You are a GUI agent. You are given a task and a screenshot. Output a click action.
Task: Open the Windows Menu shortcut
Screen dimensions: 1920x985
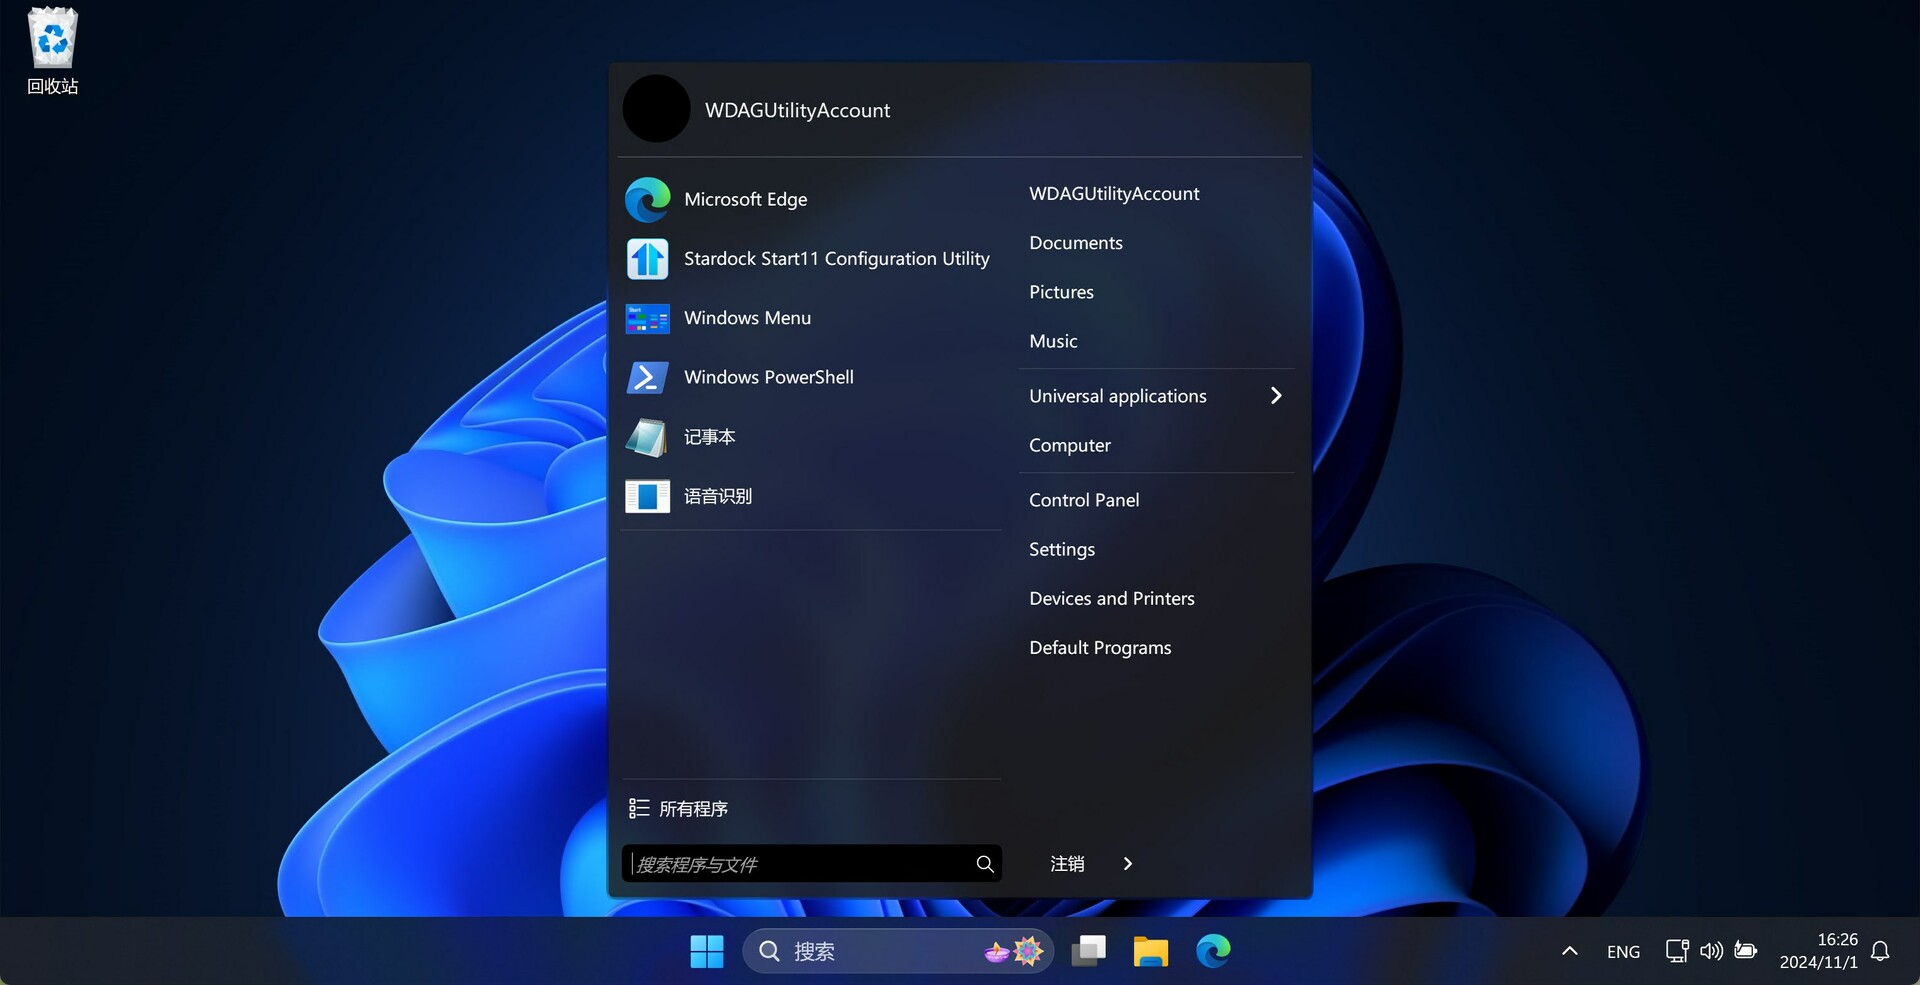click(x=747, y=318)
